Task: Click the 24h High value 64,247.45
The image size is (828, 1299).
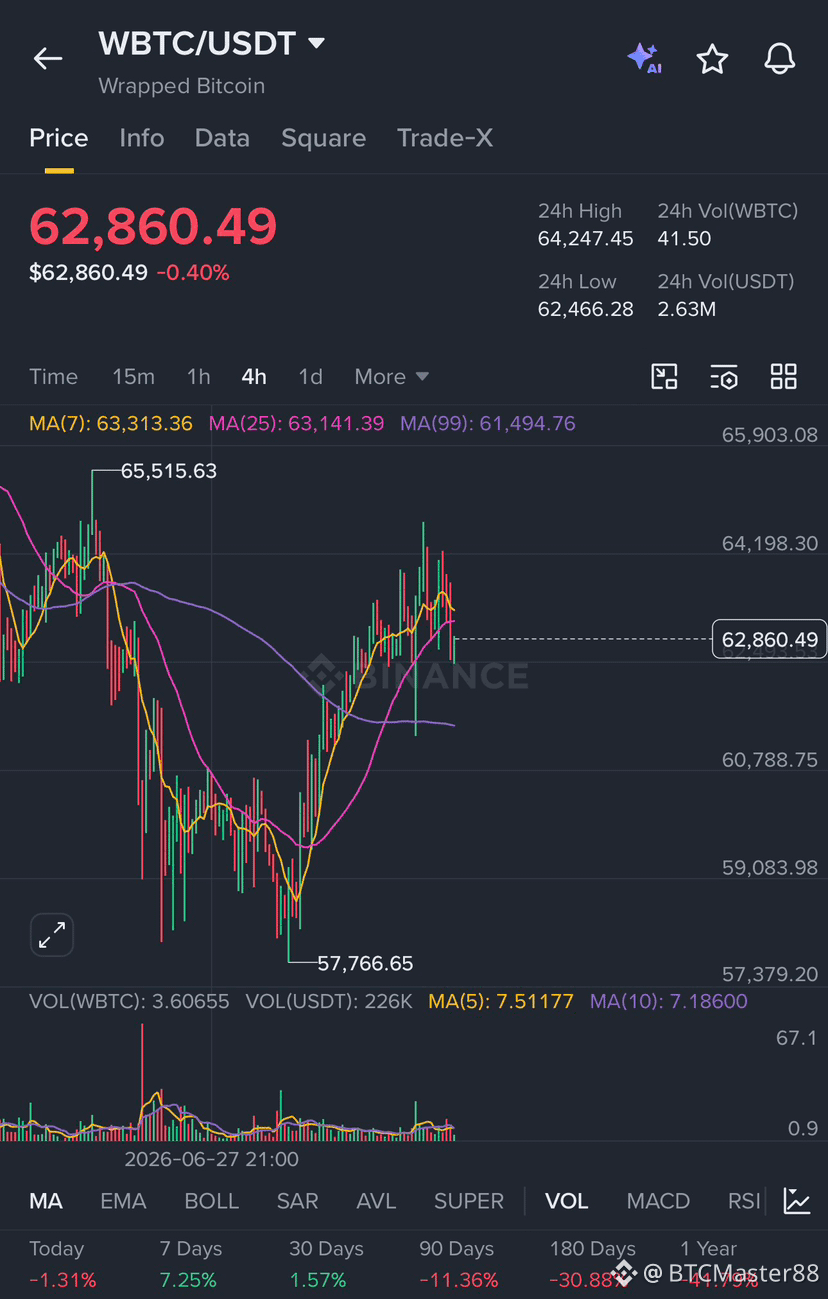Action: pos(586,238)
